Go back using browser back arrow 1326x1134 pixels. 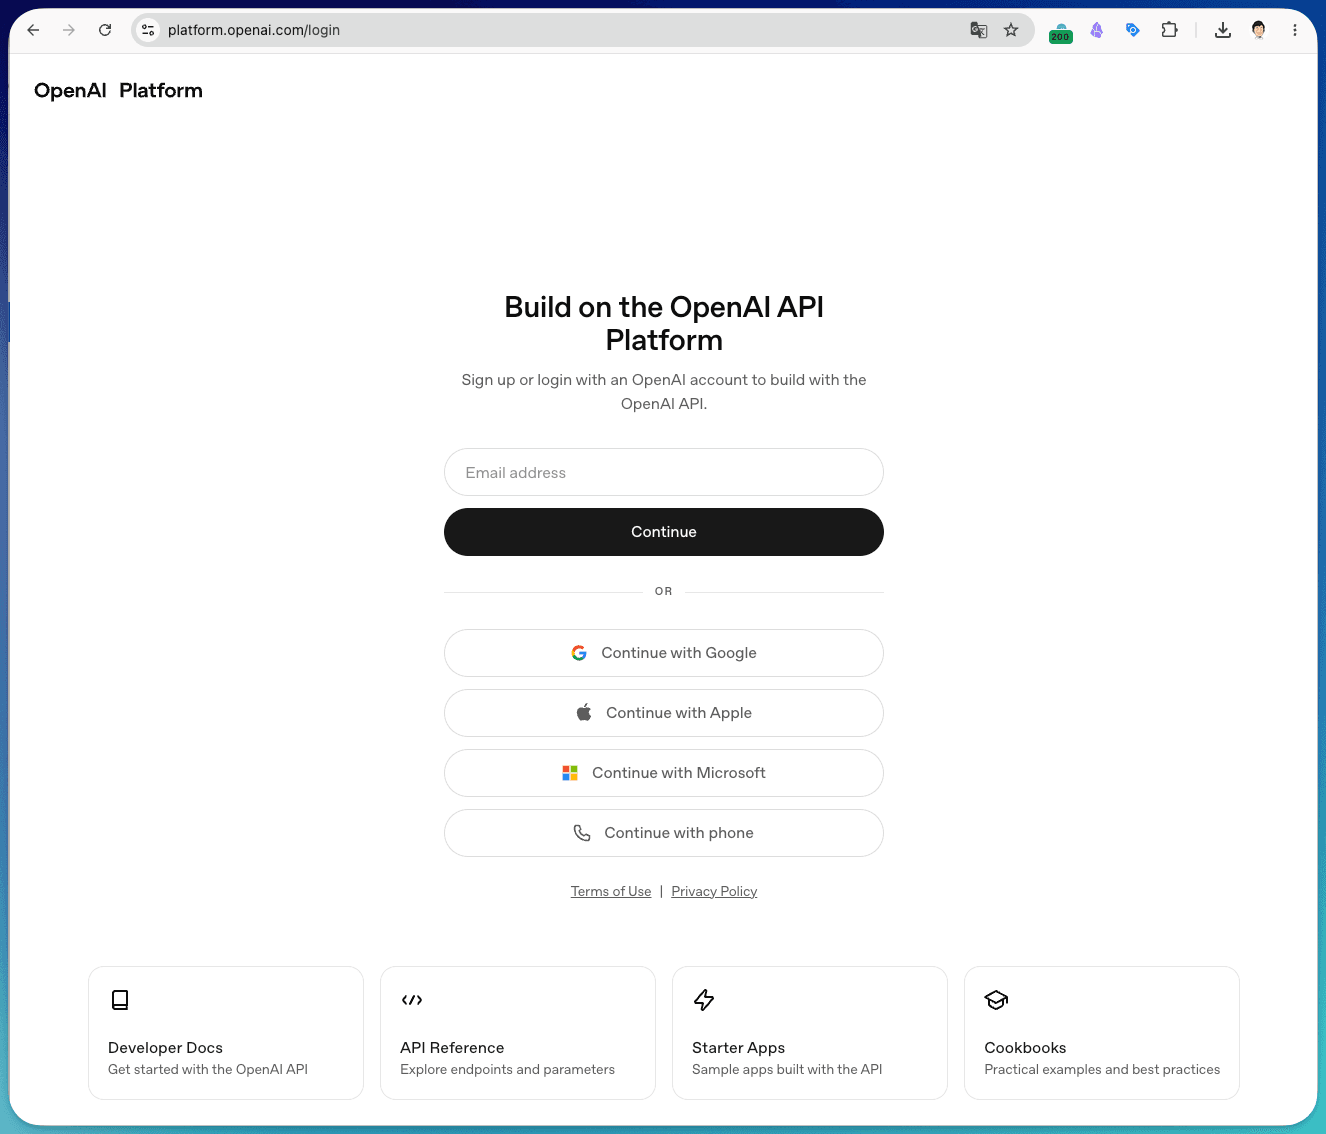coord(33,30)
